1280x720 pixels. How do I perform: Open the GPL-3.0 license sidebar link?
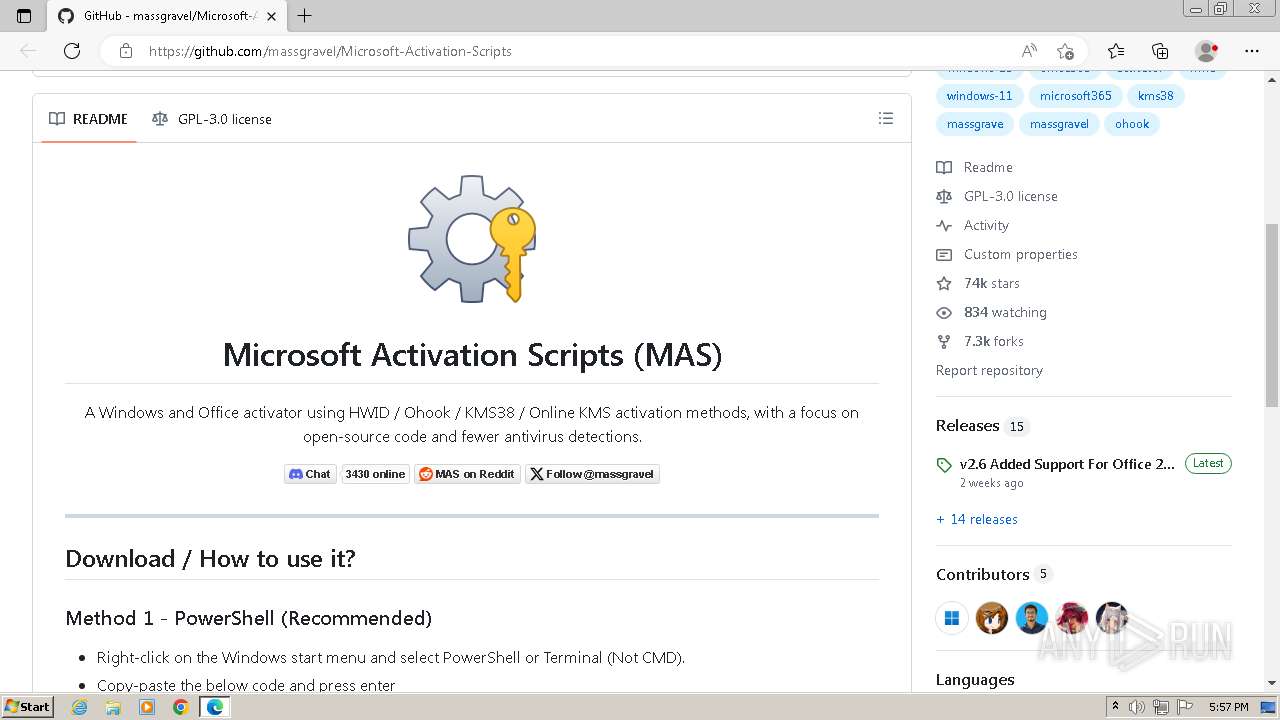[x=997, y=196]
